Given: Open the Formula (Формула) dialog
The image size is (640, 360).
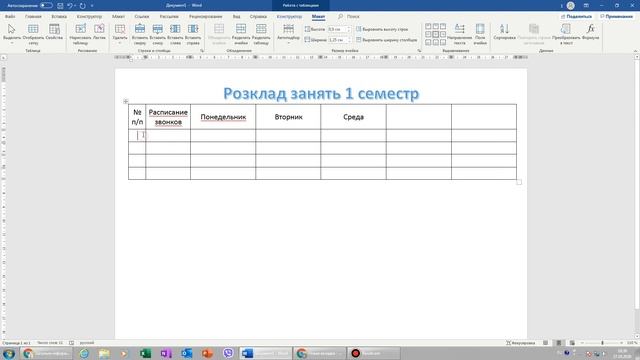Looking at the screenshot, I should (591, 32).
